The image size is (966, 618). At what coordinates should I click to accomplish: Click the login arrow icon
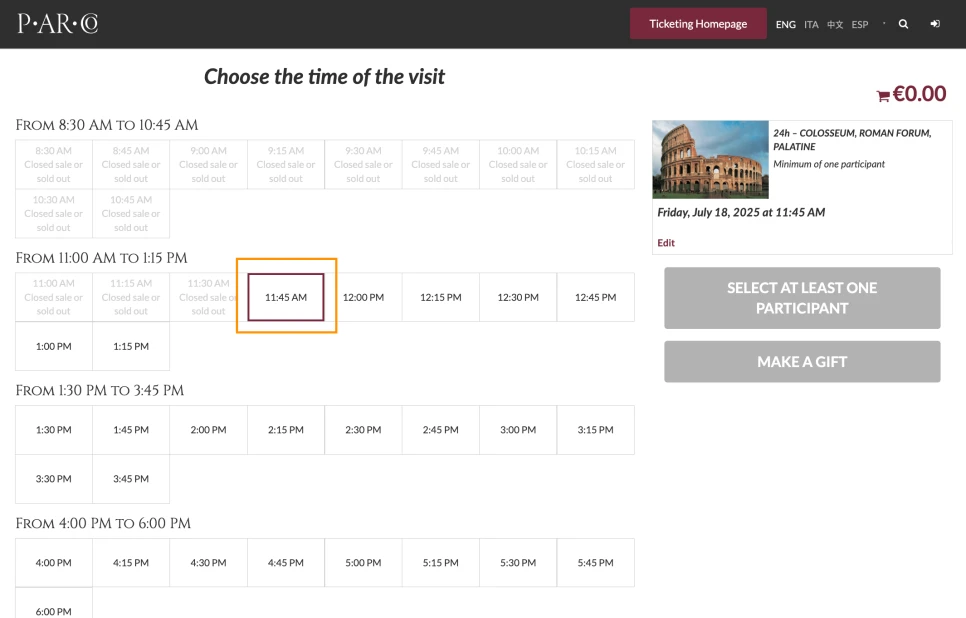point(935,24)
